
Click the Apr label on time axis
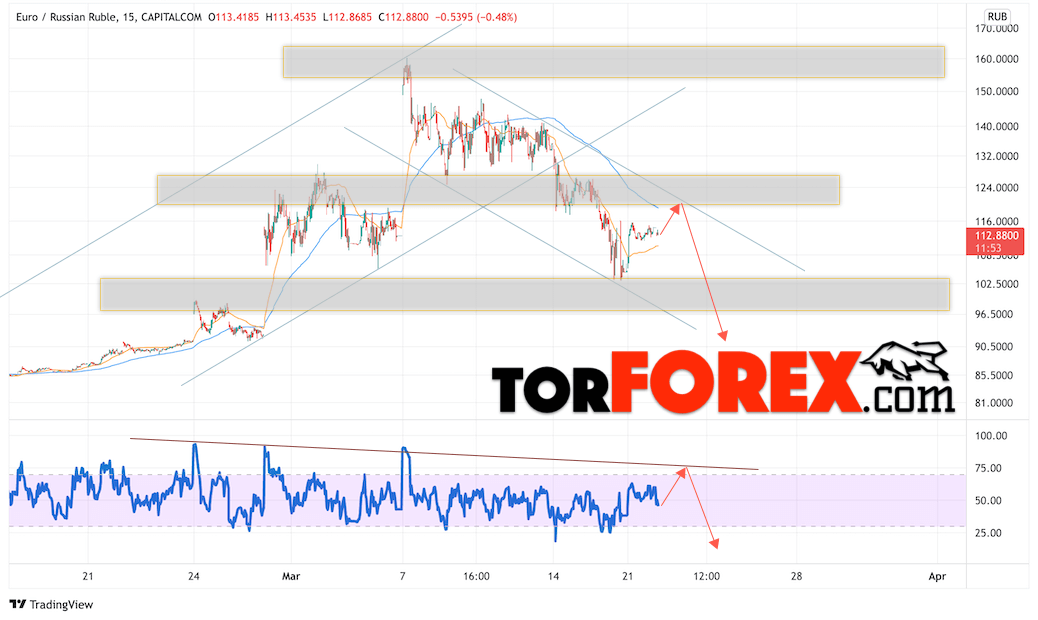tap(937, 576)
